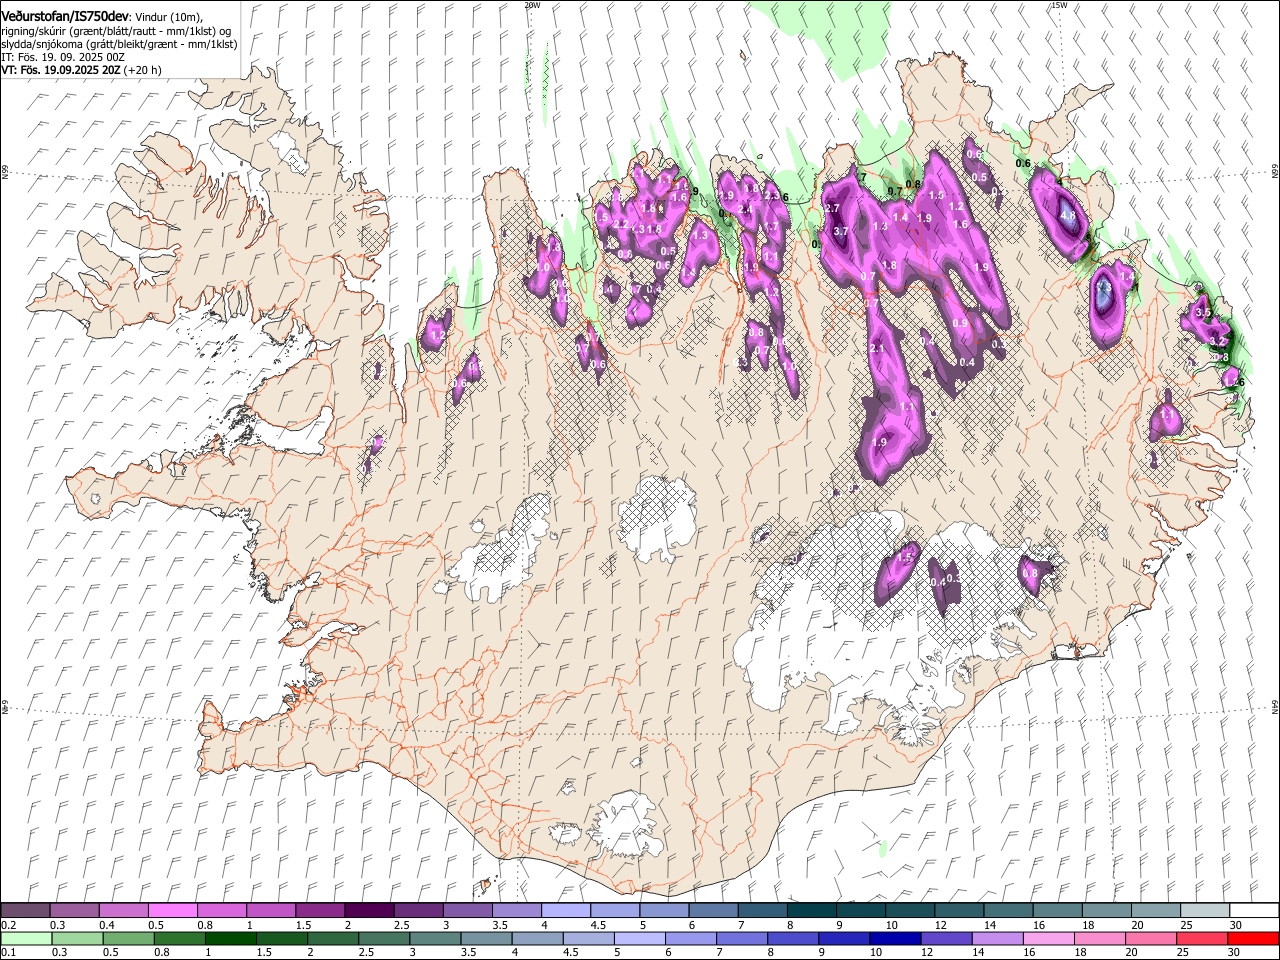Choose the 1.5 purple swatch in upper legend
The height and width of the screenshot is (960, 1280).
320,911
